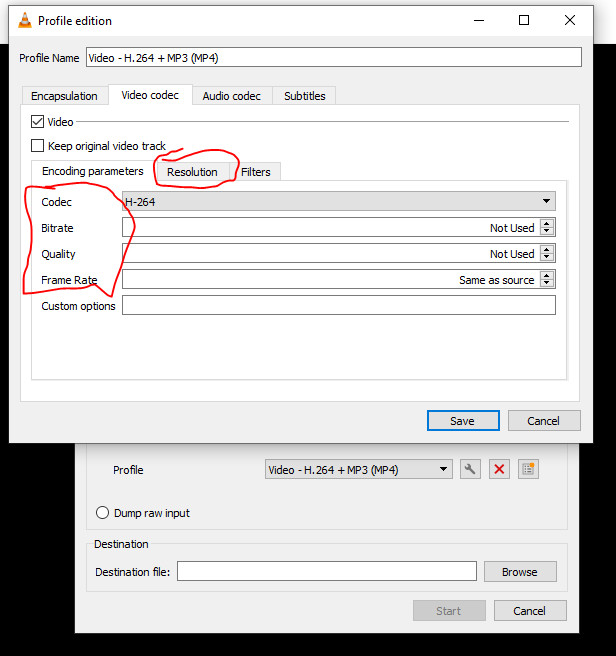The image size is (616, 656).
Task: Click the red X delete profile icon
Action: click(499, 469)
